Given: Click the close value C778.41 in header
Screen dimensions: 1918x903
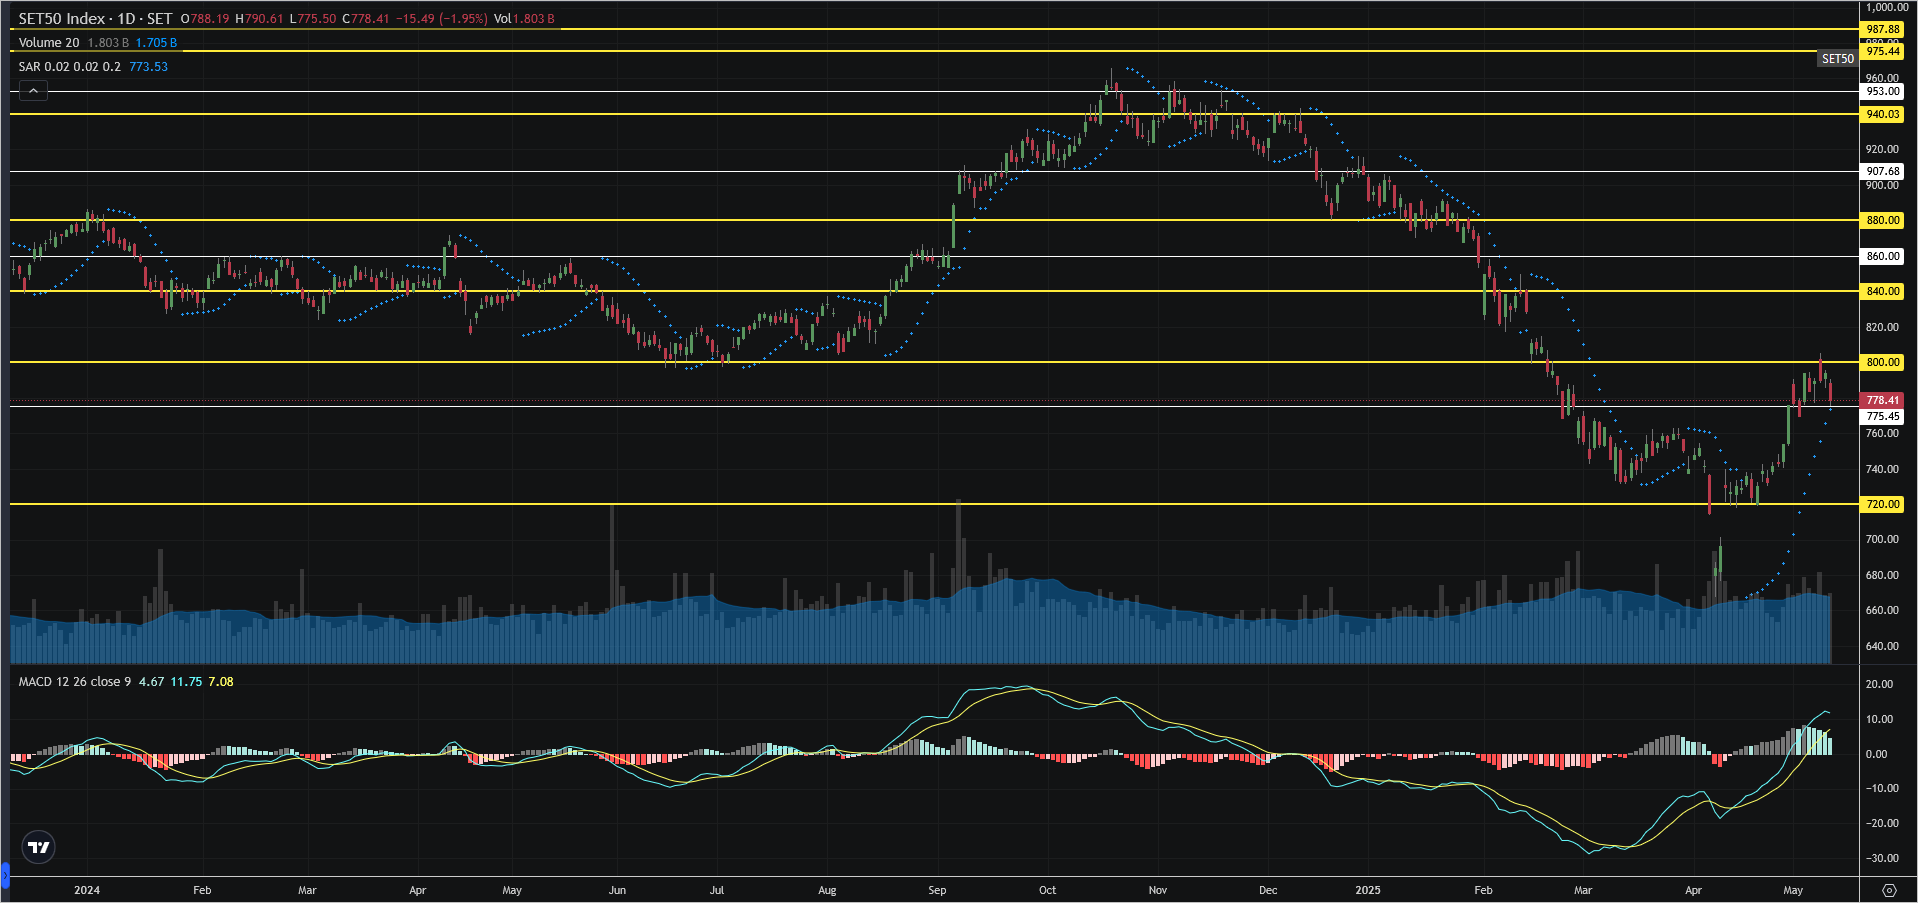Looking at the screenshot, I should tap(365, 19).
